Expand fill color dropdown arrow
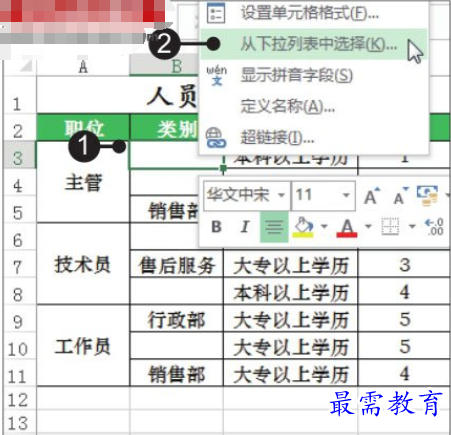The height and width of the screenshot is (435, 451). pyautogui.click(x=324, y=227)
